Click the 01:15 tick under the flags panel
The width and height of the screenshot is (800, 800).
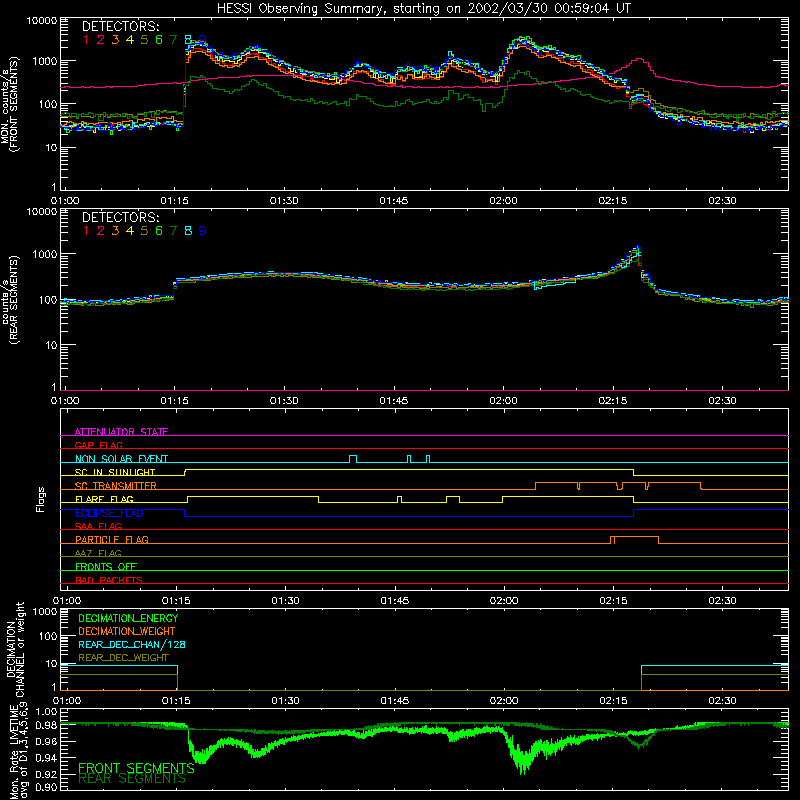pyautogui.click(x=176, y=601)
